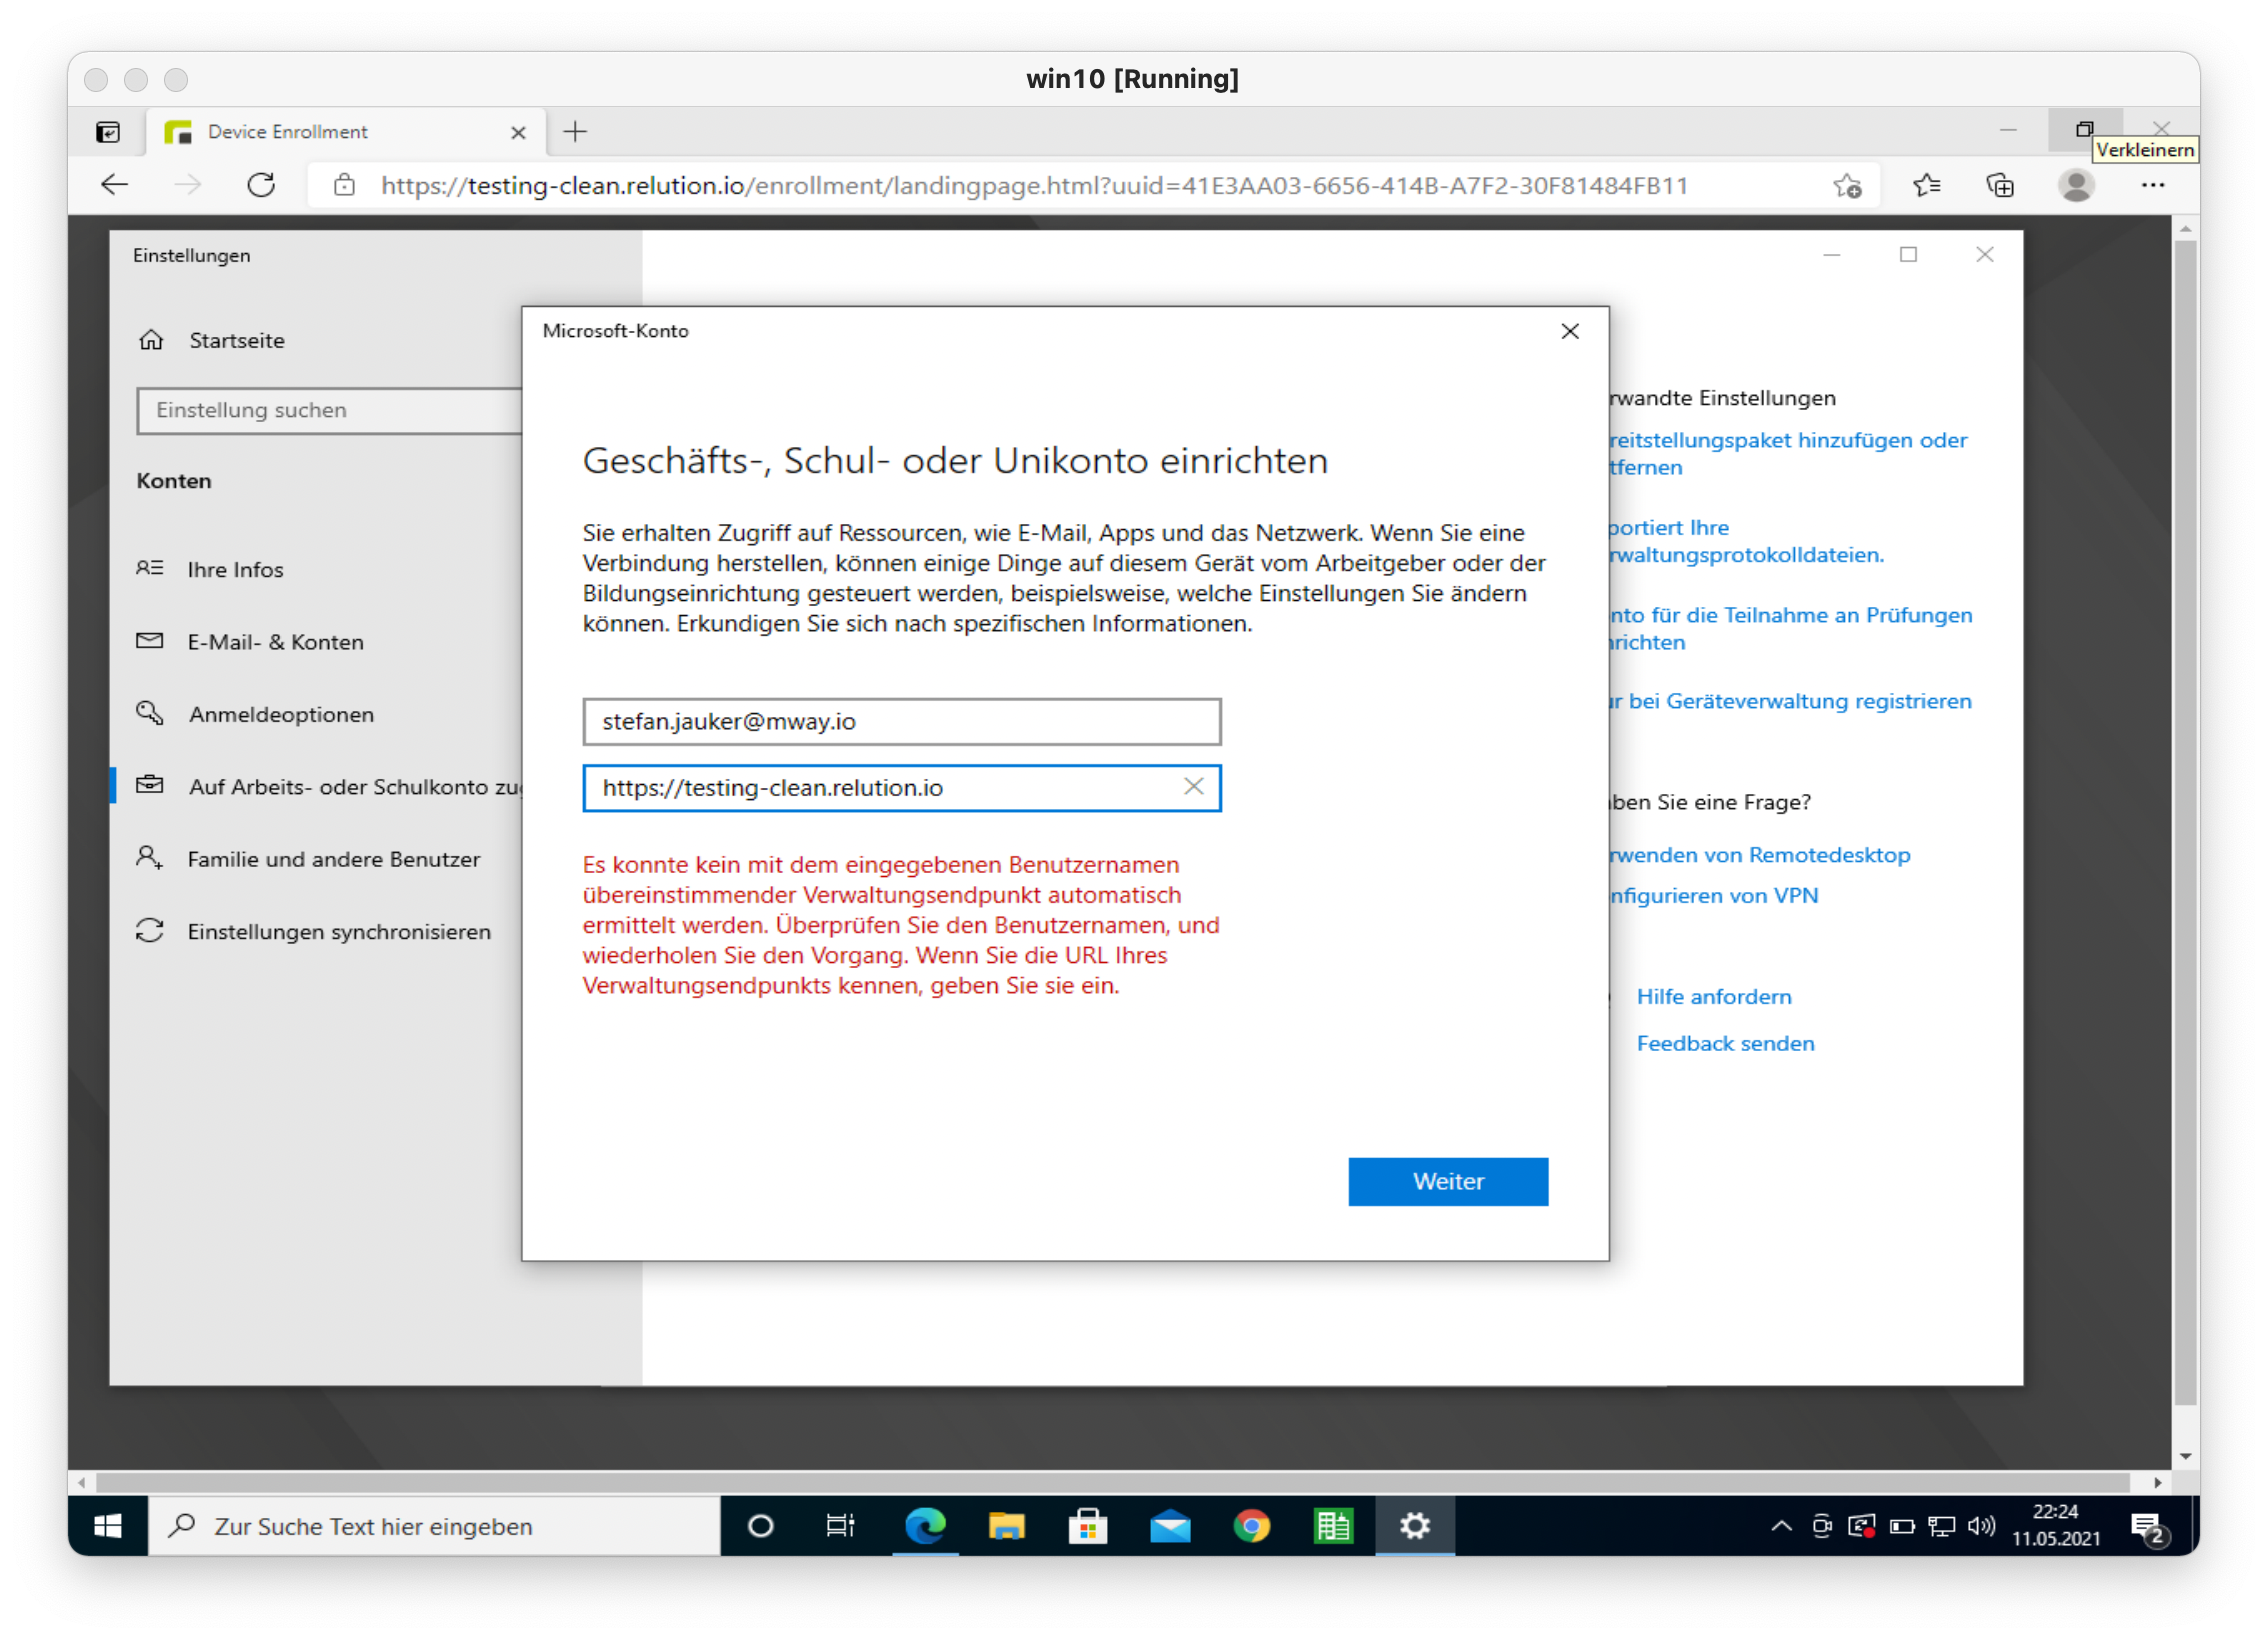Click the E-Mail envelope icon in the sidebar

pos(150,641)
